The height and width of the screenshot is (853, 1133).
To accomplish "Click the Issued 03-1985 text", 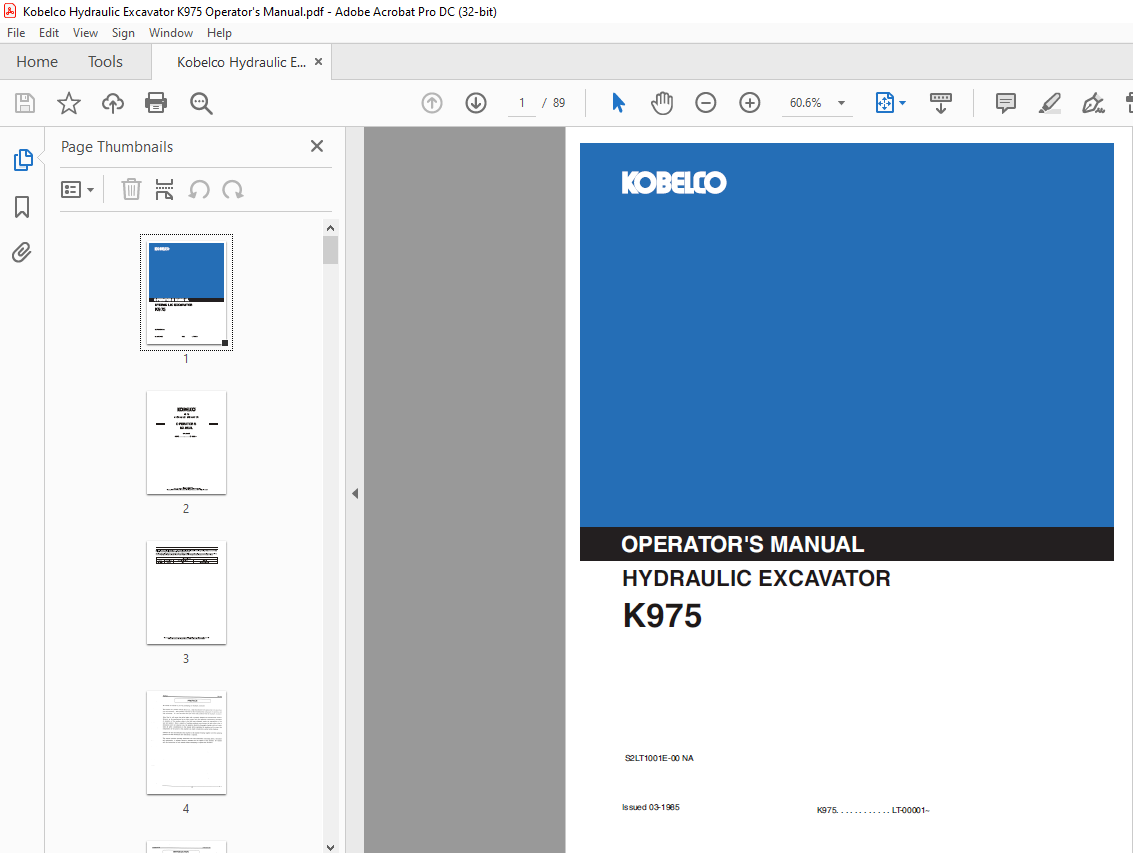I will coord(650,807).
